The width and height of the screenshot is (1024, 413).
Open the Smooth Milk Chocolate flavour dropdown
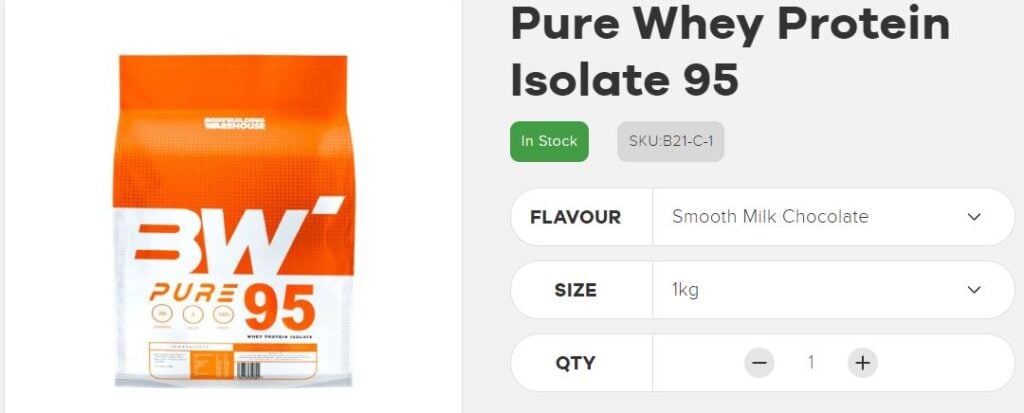pos(833,217)
